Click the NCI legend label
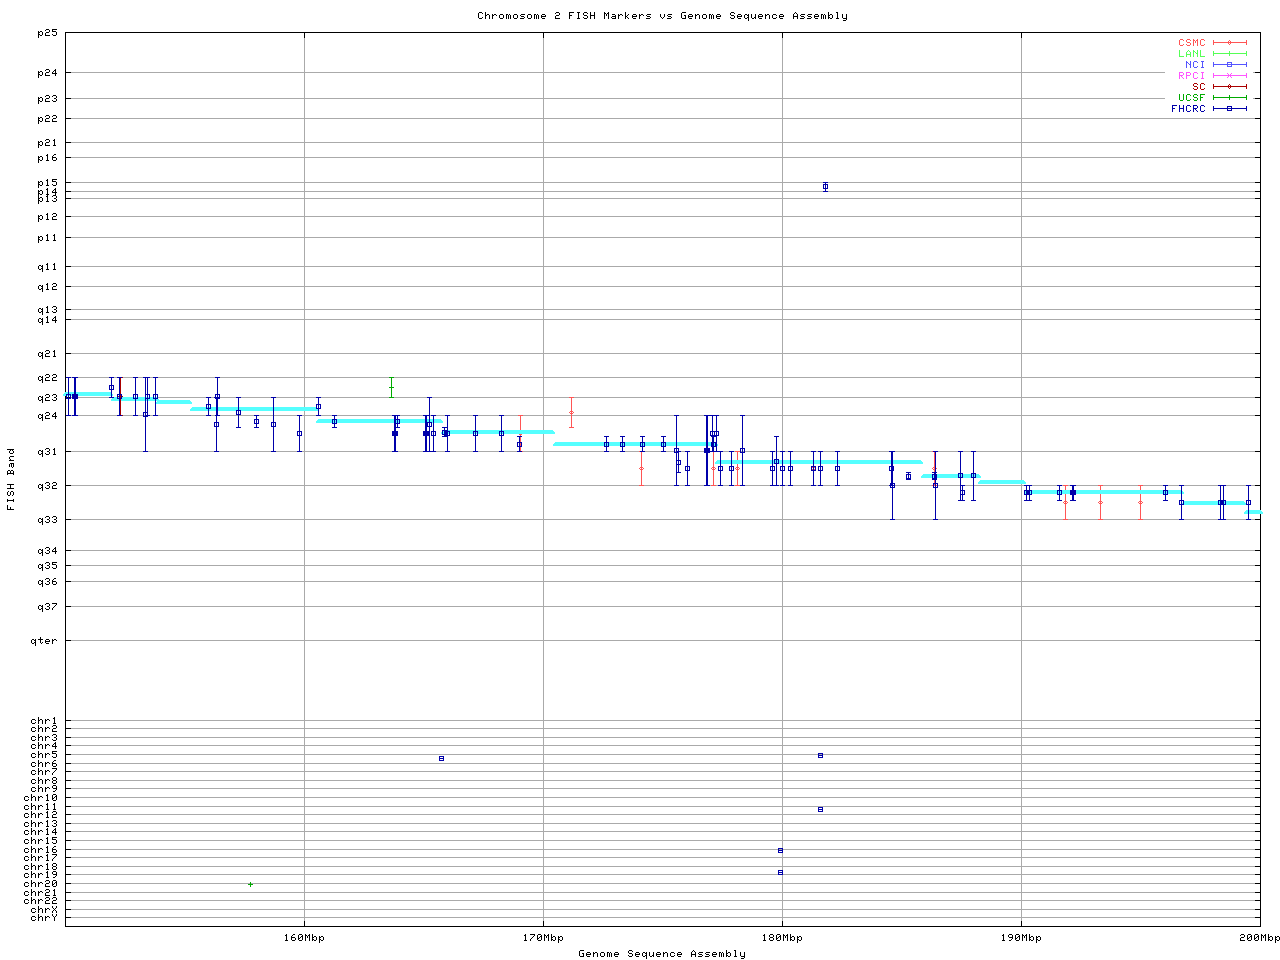Image resolution: width=1280 pixels, height=960 pixels. [1195, 65]
